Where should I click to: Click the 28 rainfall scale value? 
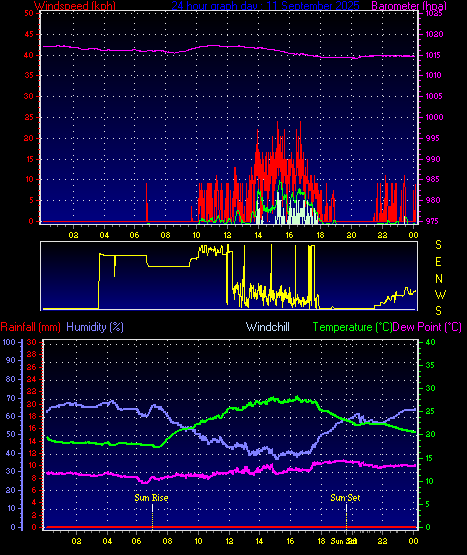point(32,354)
